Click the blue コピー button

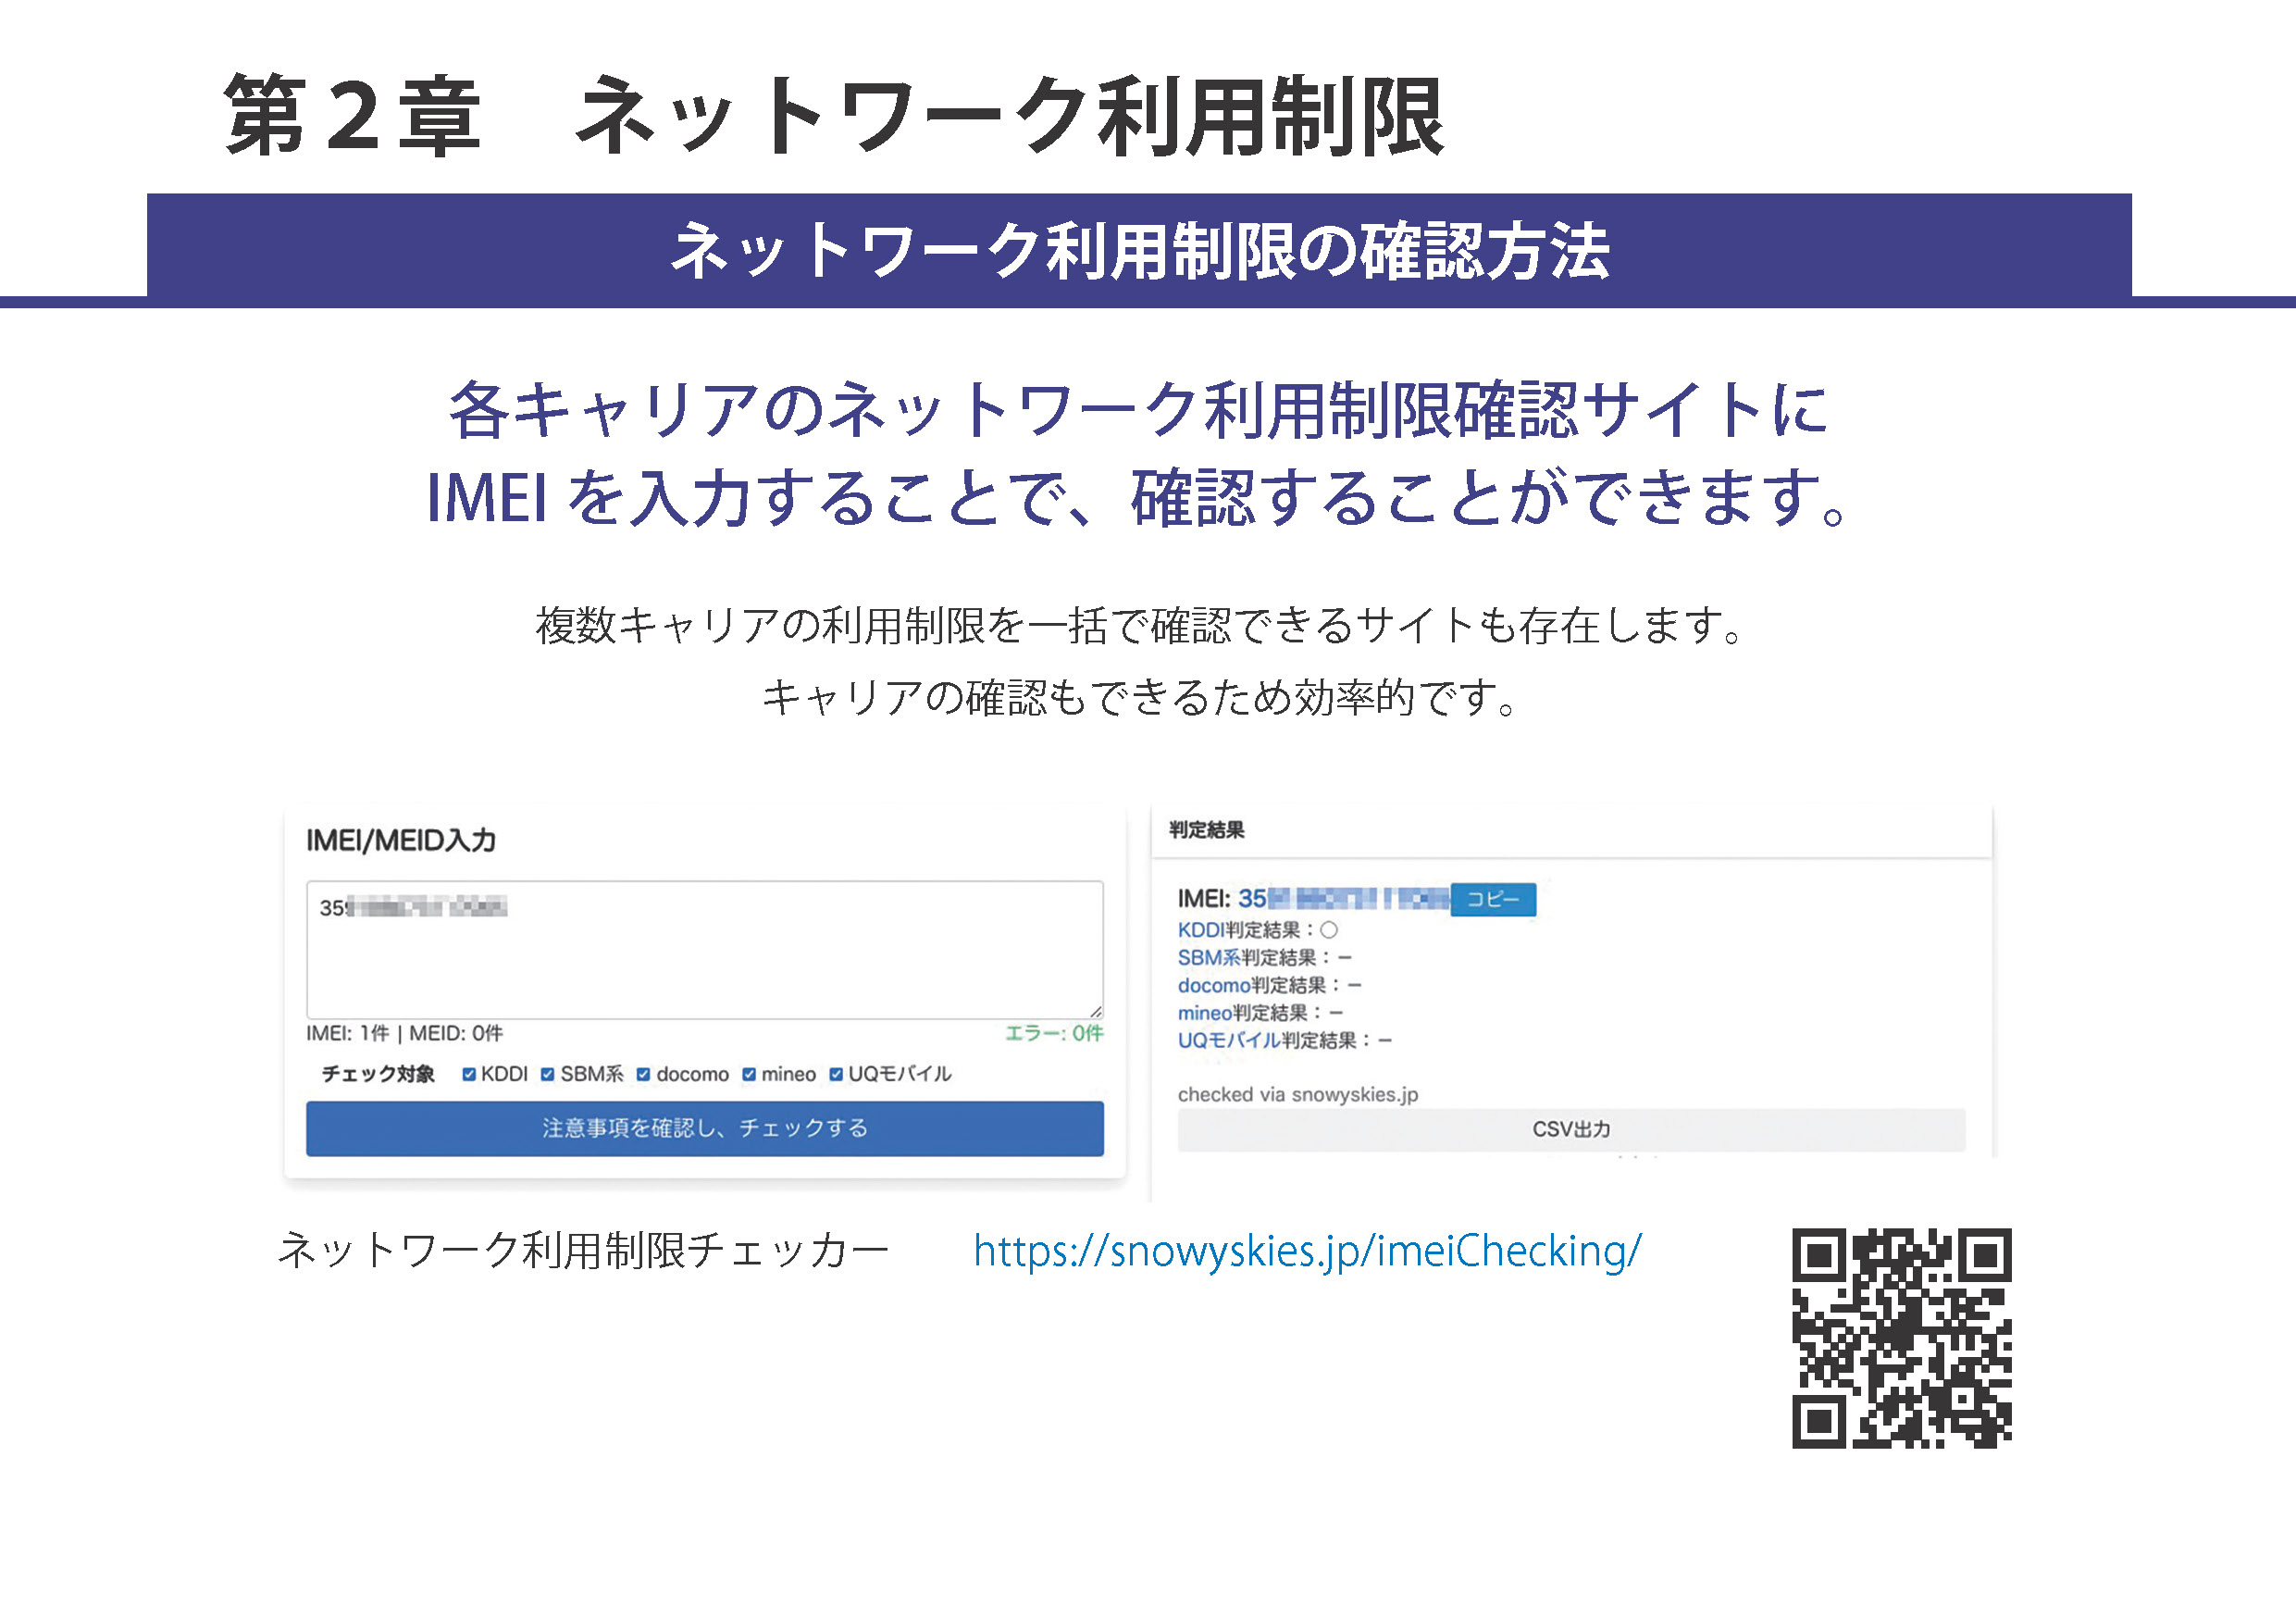(1492, 899)
